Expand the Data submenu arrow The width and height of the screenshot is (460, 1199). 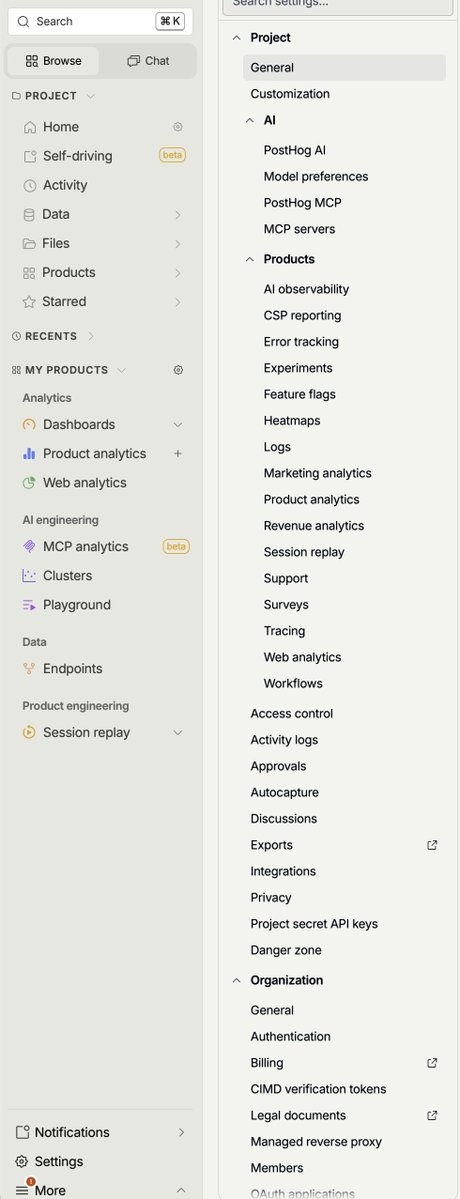pyautogui.click(x=178, y=215)
